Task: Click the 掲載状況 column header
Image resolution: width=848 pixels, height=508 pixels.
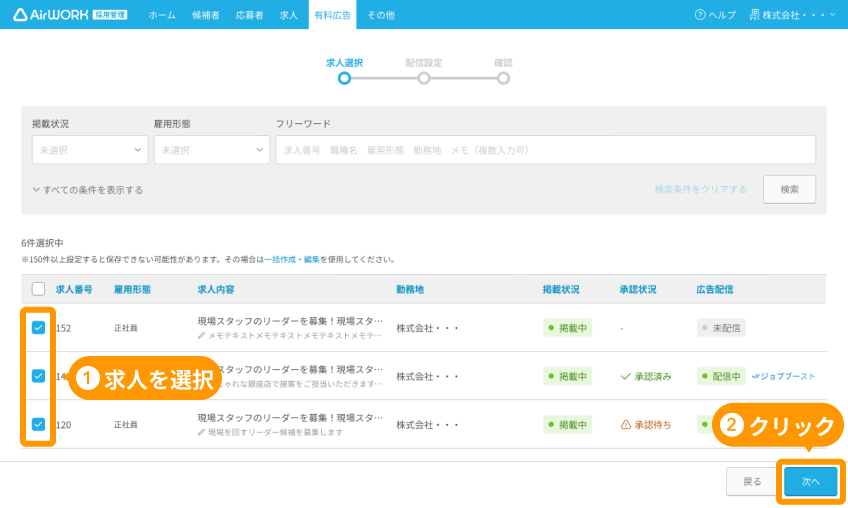Action: pos(561,289)
